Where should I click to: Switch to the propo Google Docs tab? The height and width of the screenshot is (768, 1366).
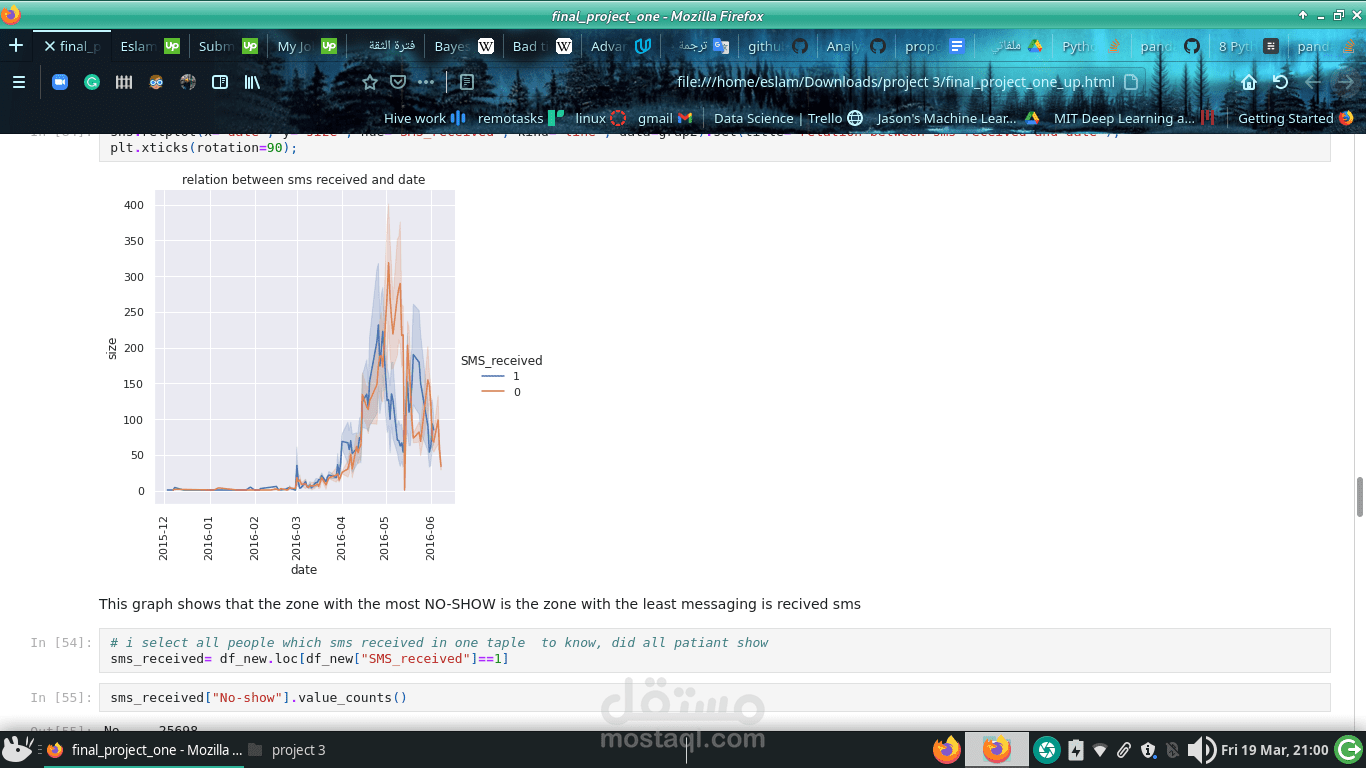(935, 46)
